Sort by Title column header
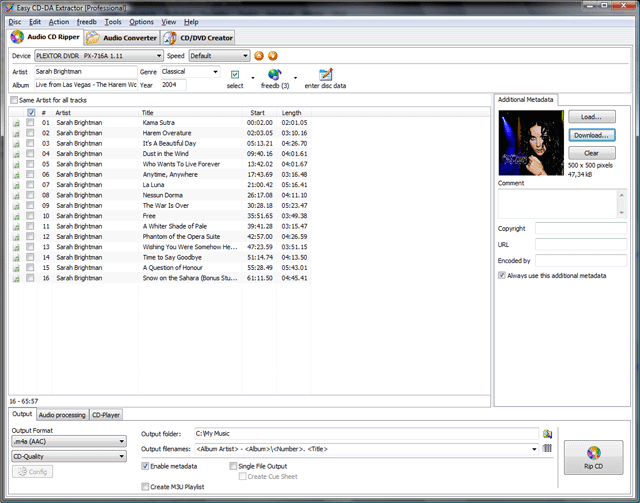This screenshot has height=503, width=640. point(190,113)
